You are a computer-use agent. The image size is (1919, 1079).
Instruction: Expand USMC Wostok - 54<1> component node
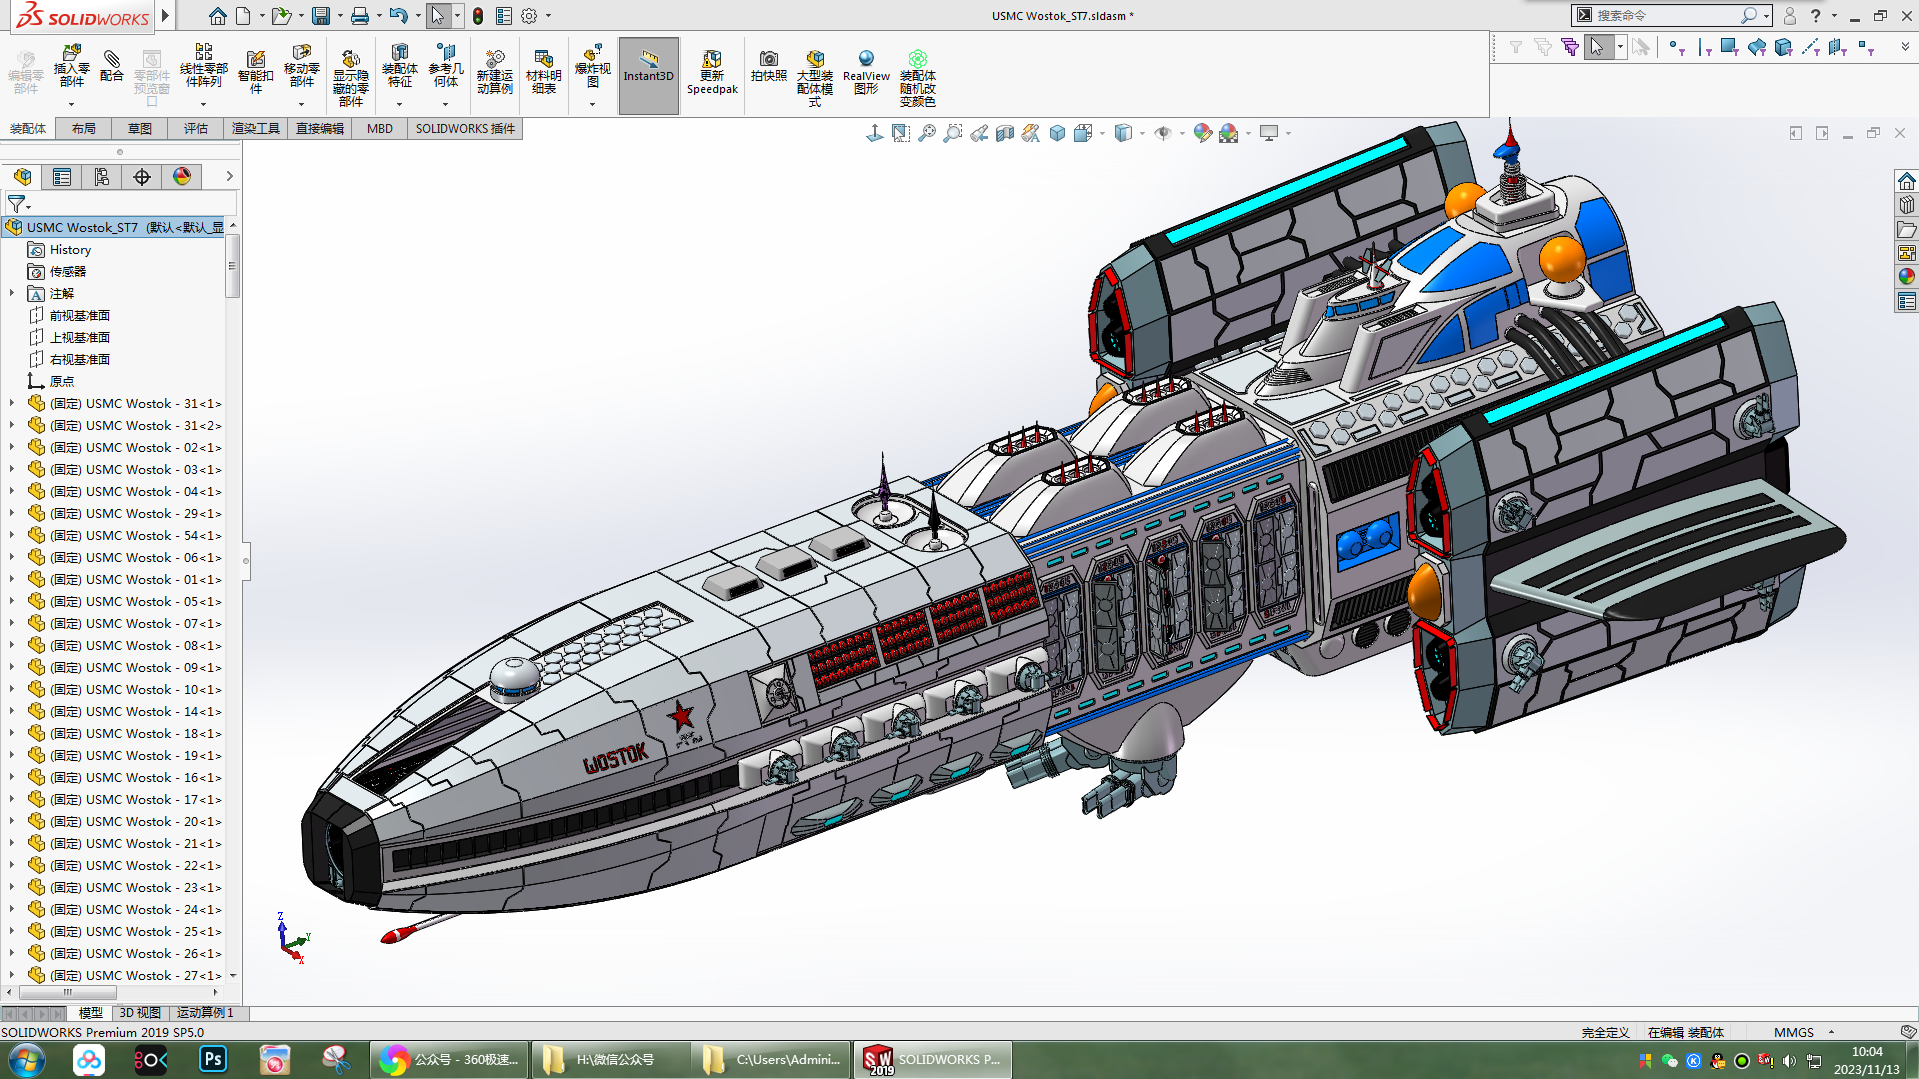point(12,536)
